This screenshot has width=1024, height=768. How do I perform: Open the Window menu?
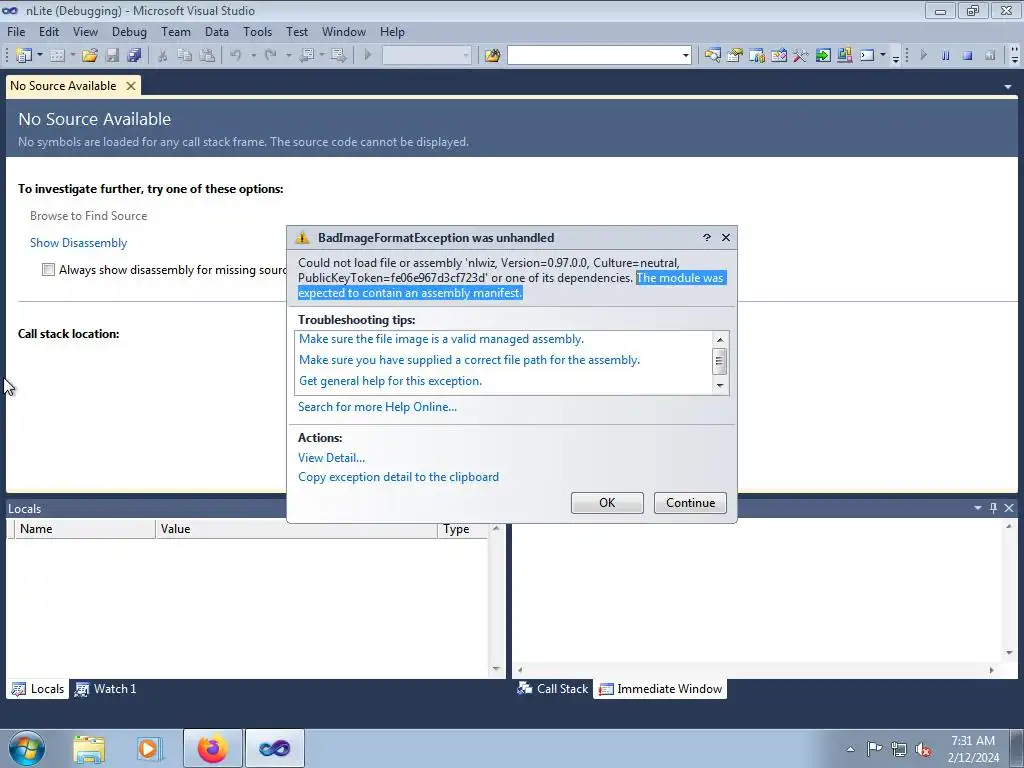pyautogui.click(x=344, y=31)
